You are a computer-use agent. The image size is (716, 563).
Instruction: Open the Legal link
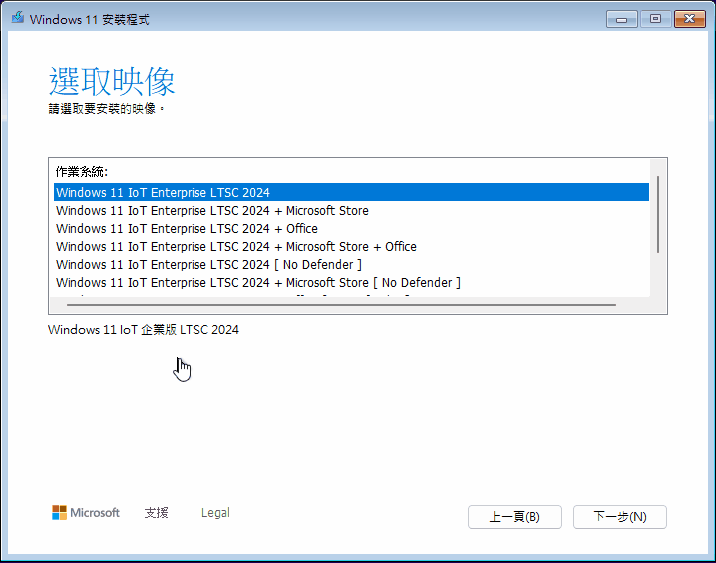pyautogui.click(x=215, y=513)
